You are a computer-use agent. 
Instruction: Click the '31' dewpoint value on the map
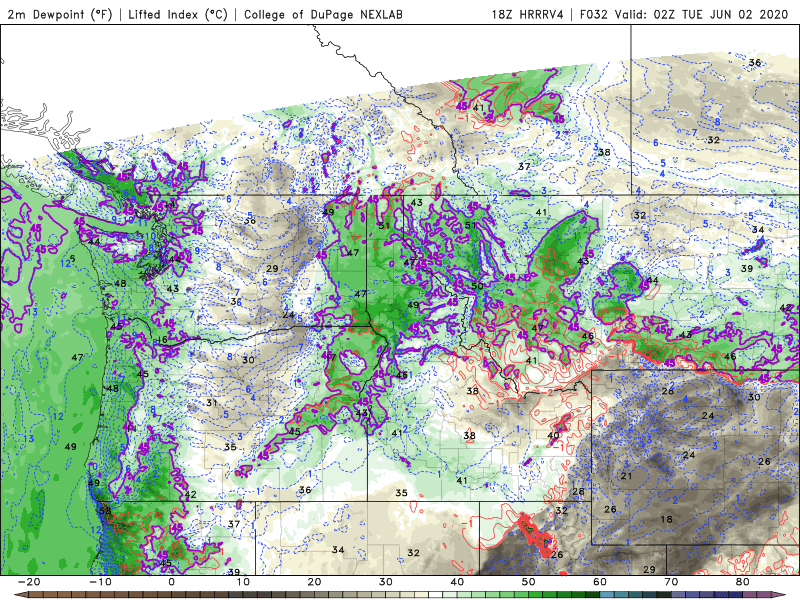click(212, 403)
